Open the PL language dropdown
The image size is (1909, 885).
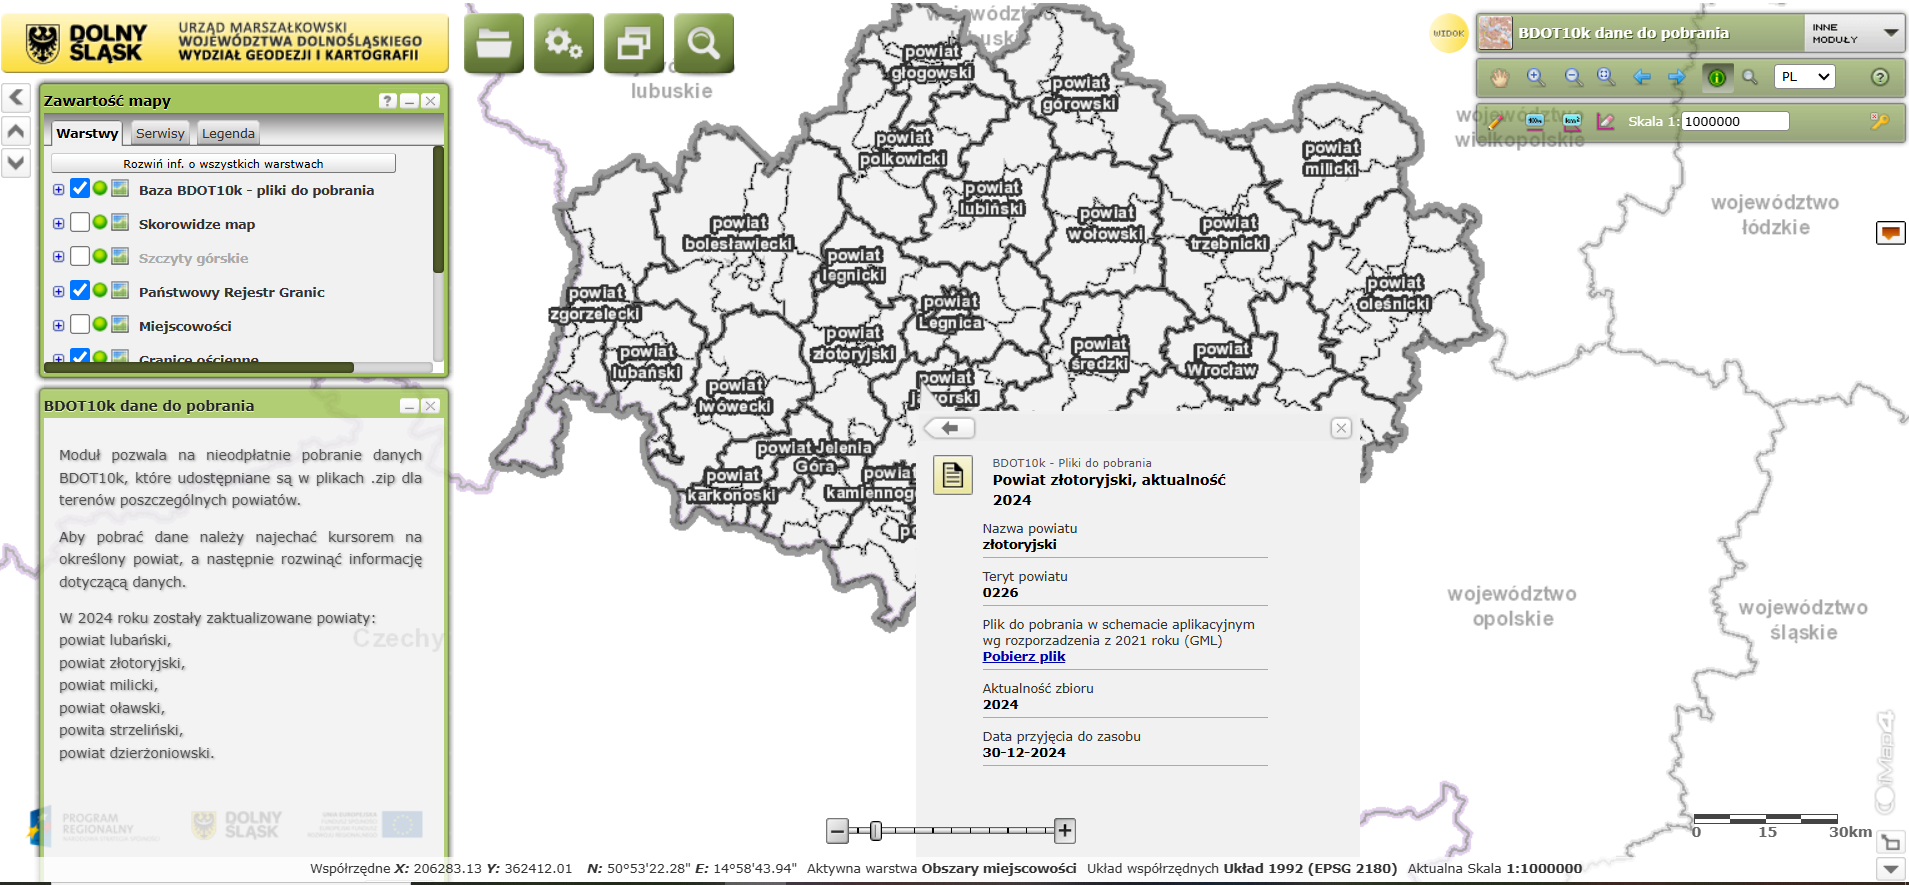pos(1804,77)
